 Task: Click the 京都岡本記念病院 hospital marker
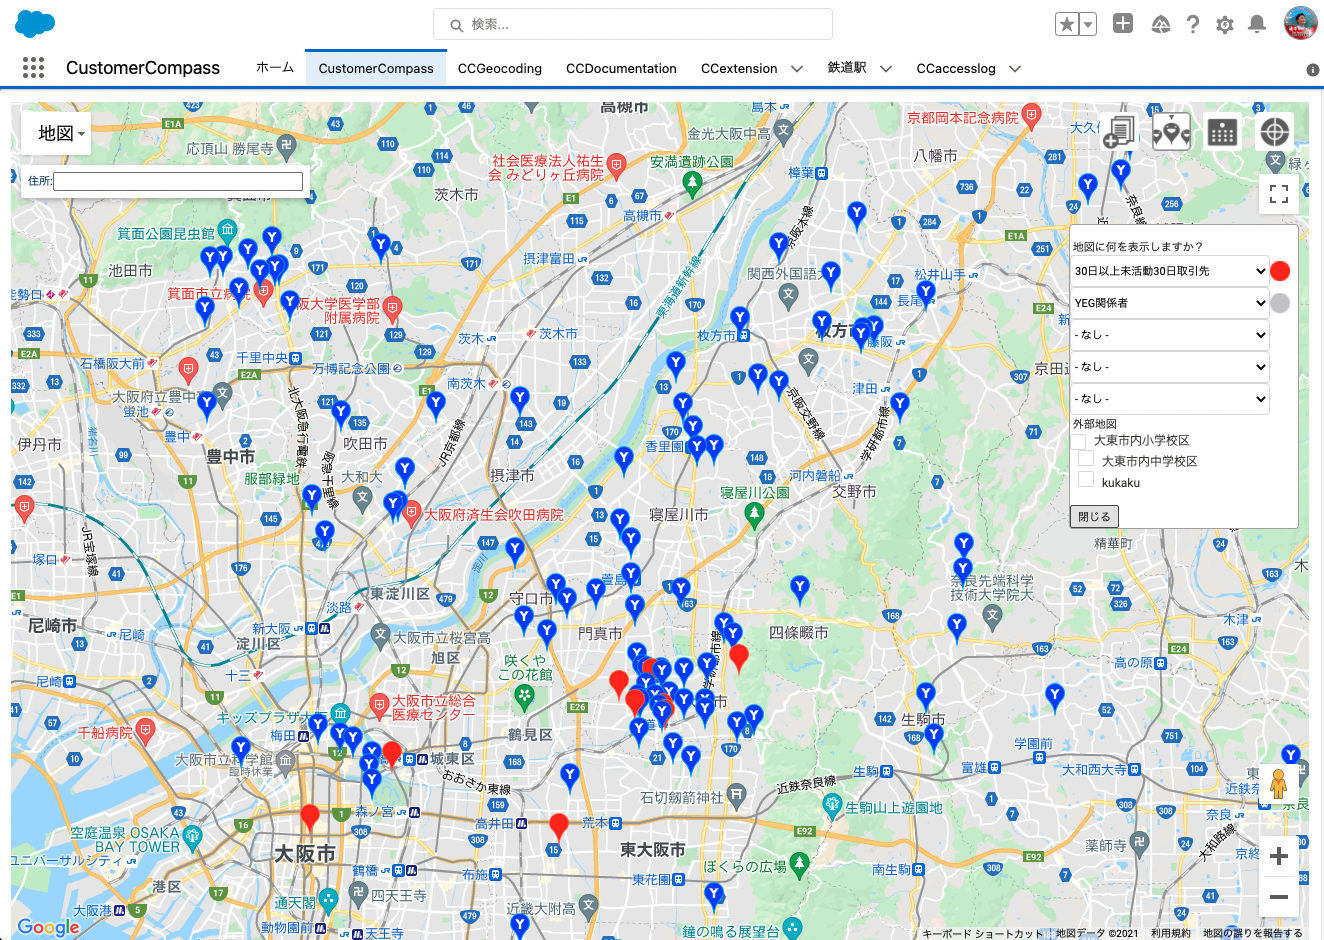[x=1032, y=115]
